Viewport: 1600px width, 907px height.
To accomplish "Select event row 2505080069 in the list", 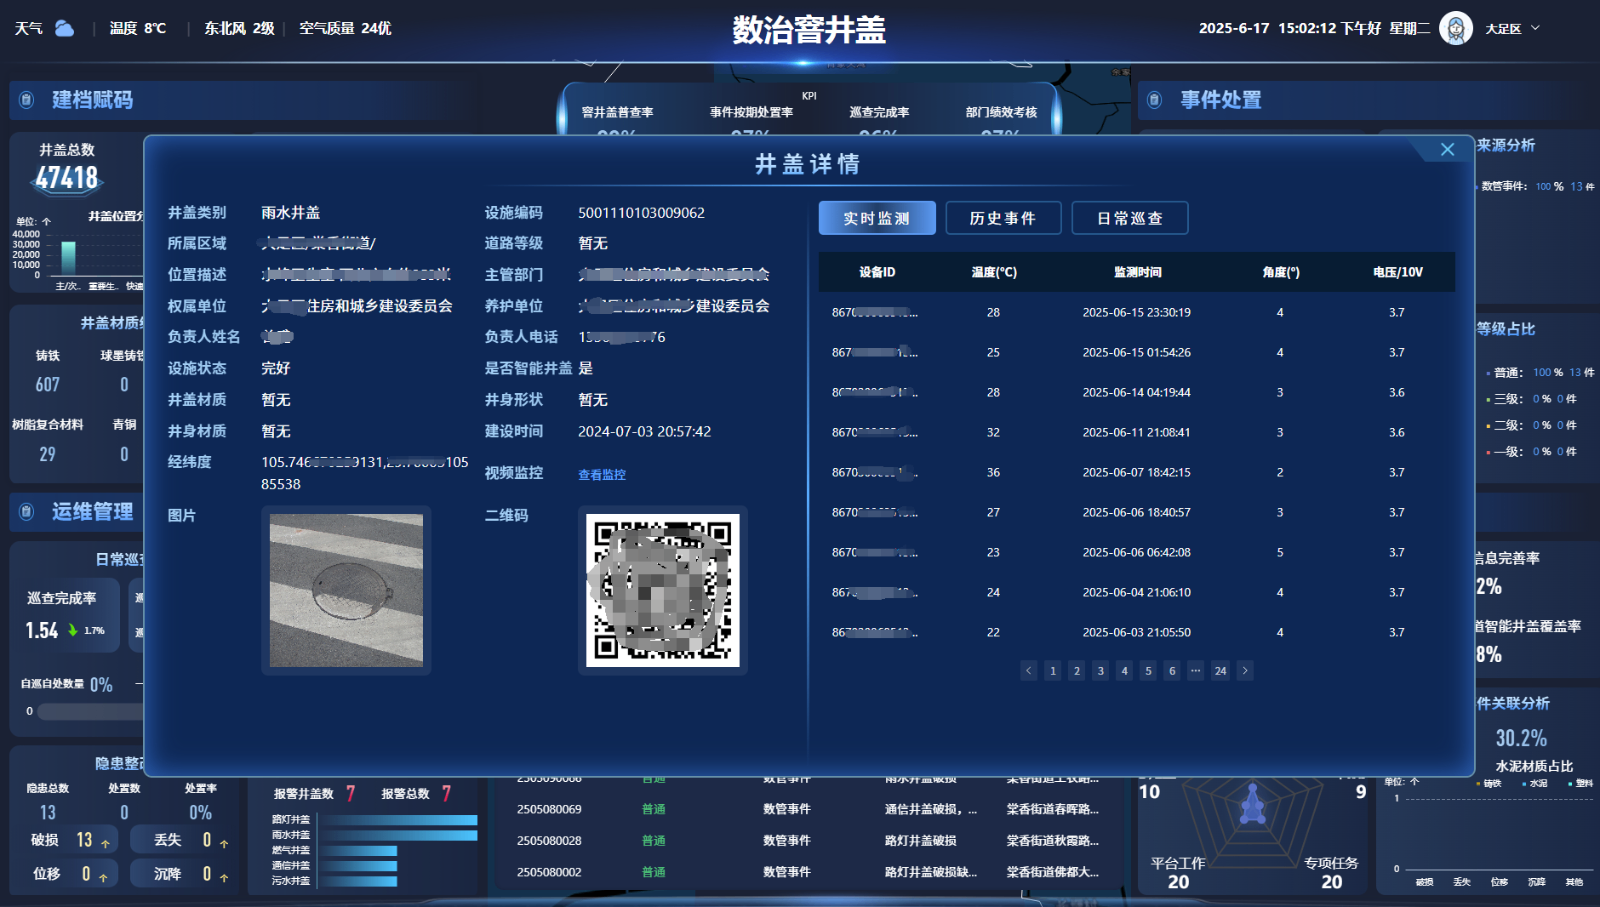I will point(549,809).
